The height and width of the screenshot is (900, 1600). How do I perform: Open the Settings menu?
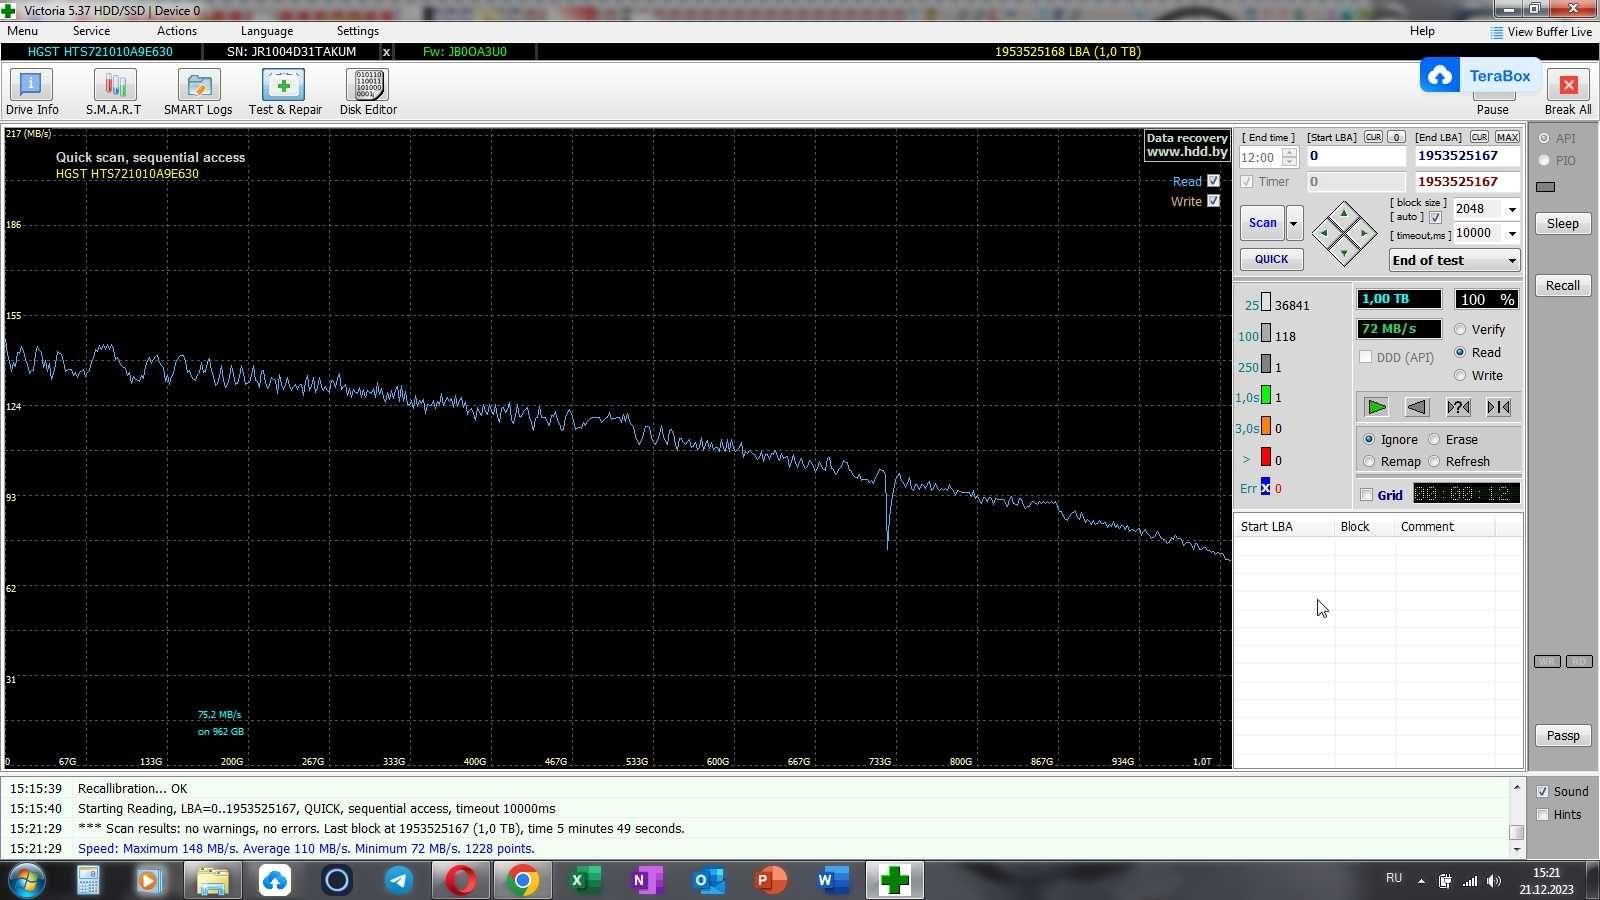[358, 31]
